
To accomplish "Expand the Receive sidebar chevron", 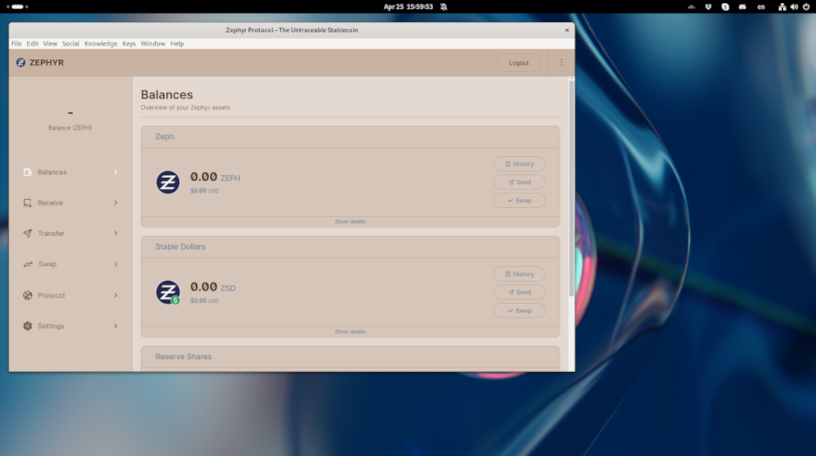I will 116,203.
